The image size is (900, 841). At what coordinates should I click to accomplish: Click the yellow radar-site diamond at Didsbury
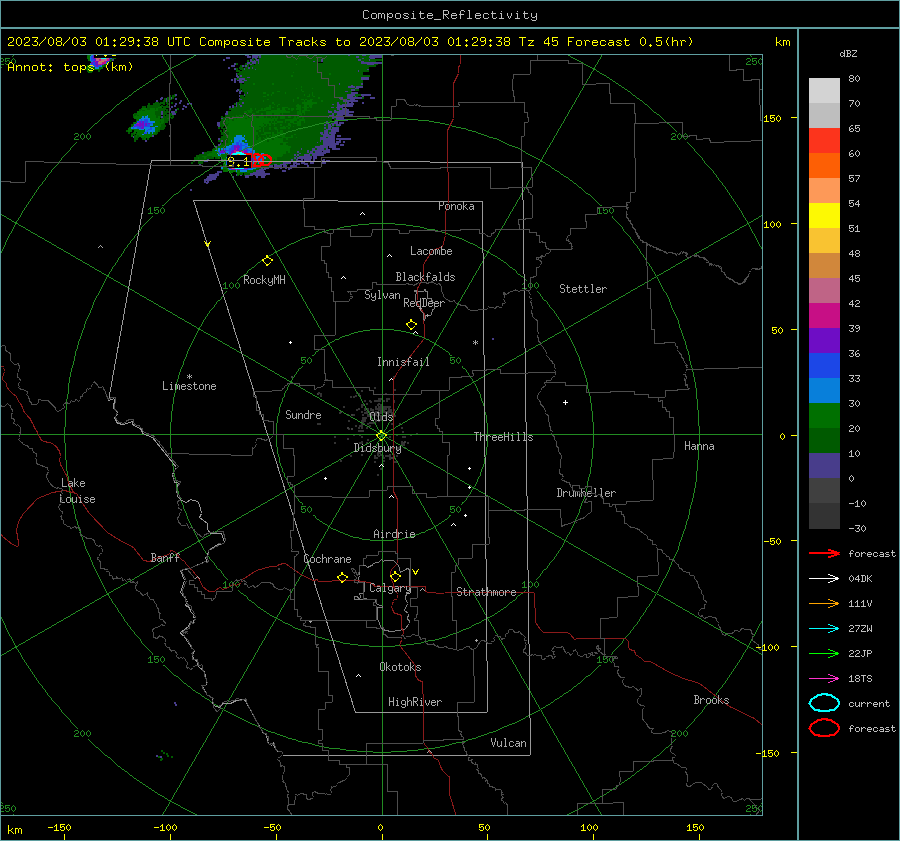pos(381,436)
